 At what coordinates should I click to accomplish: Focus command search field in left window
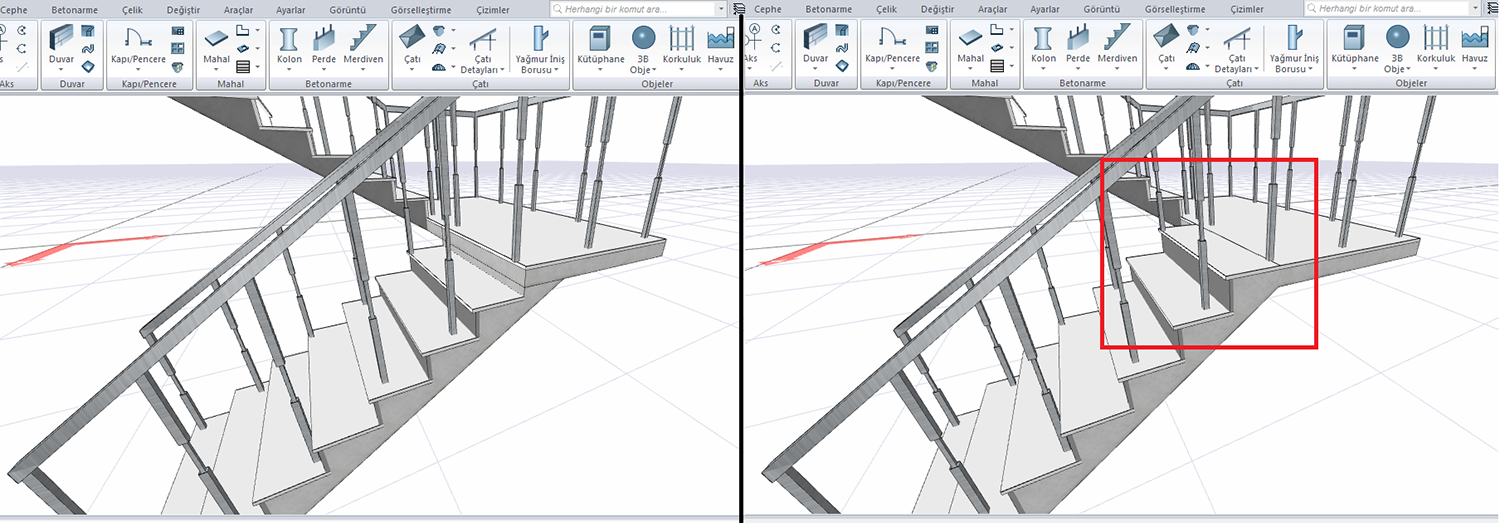(x=638, y=8)
